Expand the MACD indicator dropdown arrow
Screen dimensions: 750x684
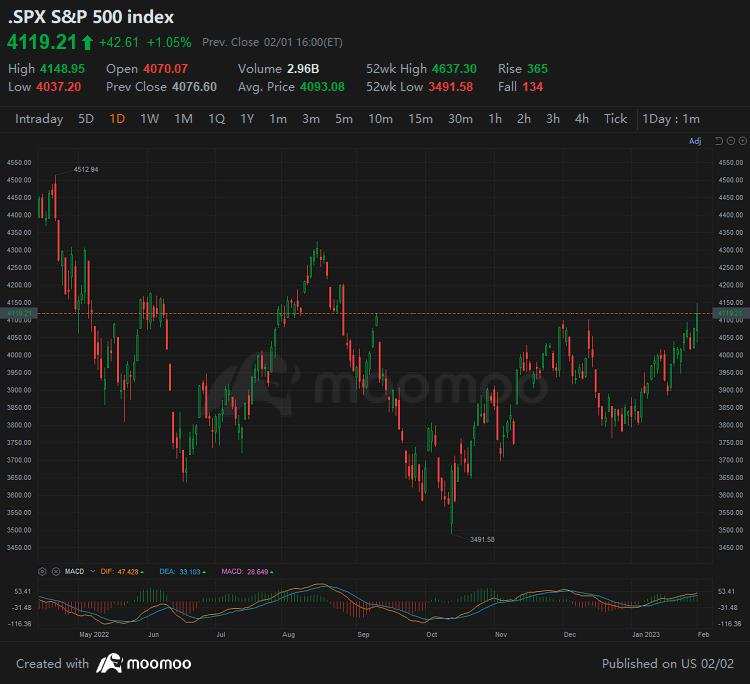92,572
